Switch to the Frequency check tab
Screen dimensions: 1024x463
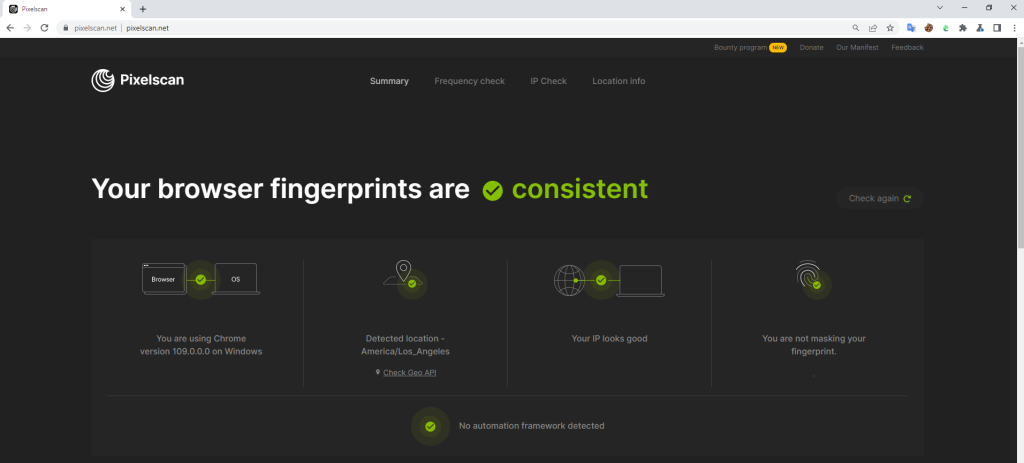pyautogui.click(x=470, y=81)
